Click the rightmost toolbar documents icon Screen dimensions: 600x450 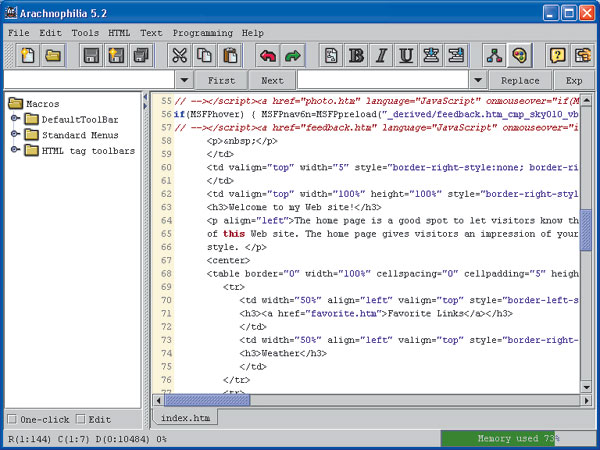pos(583,55)
